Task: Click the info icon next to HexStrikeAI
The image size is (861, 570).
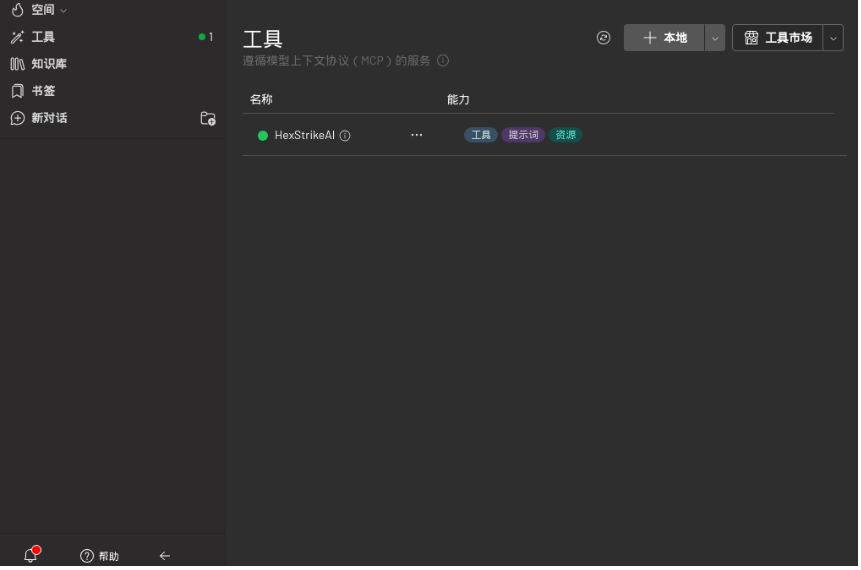Action: [x=345, y=136]
